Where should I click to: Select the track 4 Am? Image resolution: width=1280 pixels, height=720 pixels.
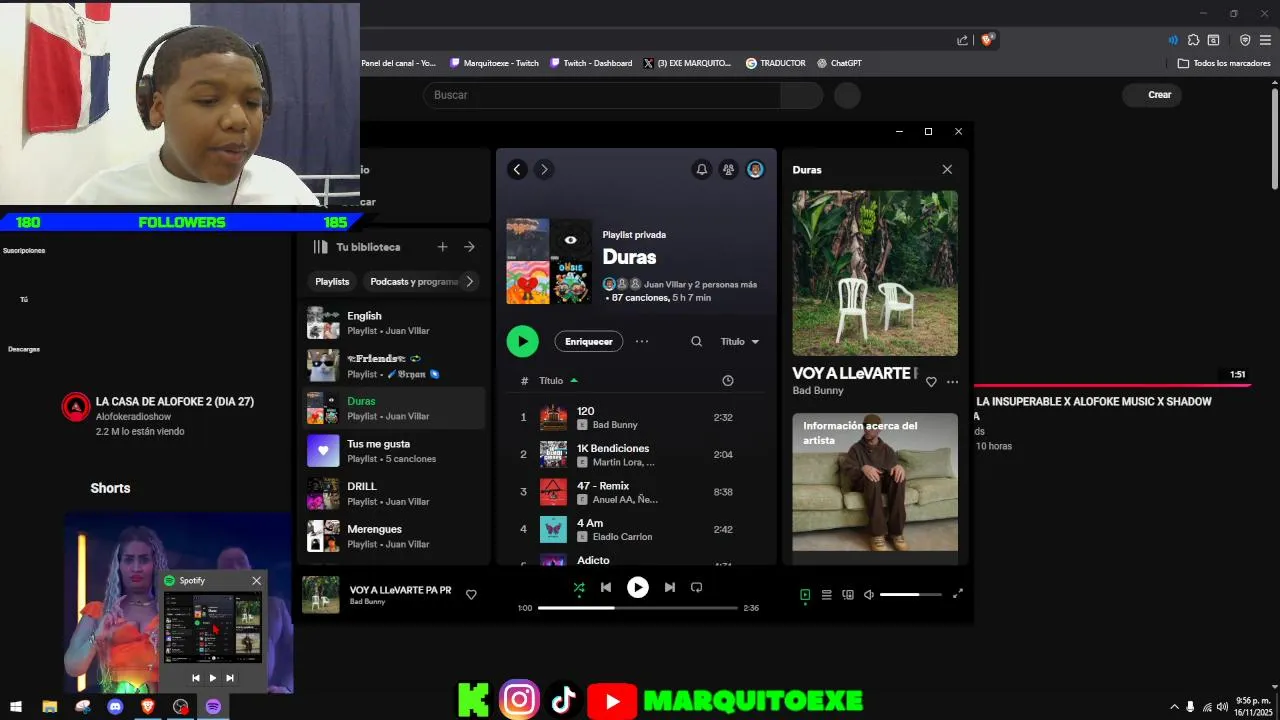point(638,529)
